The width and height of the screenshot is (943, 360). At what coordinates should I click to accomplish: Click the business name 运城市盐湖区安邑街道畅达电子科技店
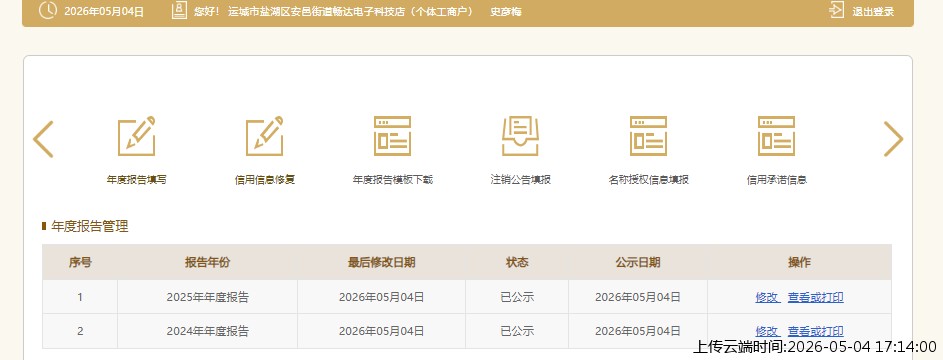click(x=317, y=11)
